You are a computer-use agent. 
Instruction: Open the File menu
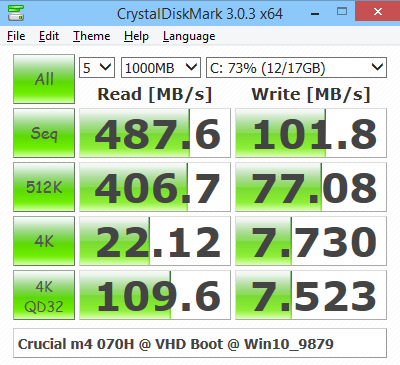click(16, 36)
